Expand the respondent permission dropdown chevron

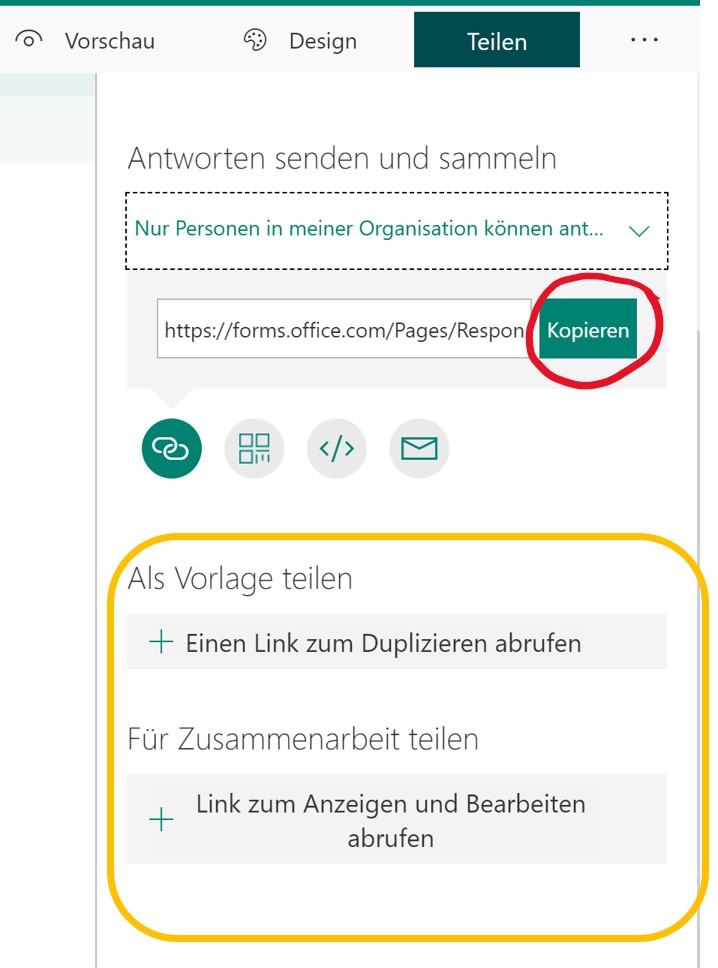click(x=639, y=231)
